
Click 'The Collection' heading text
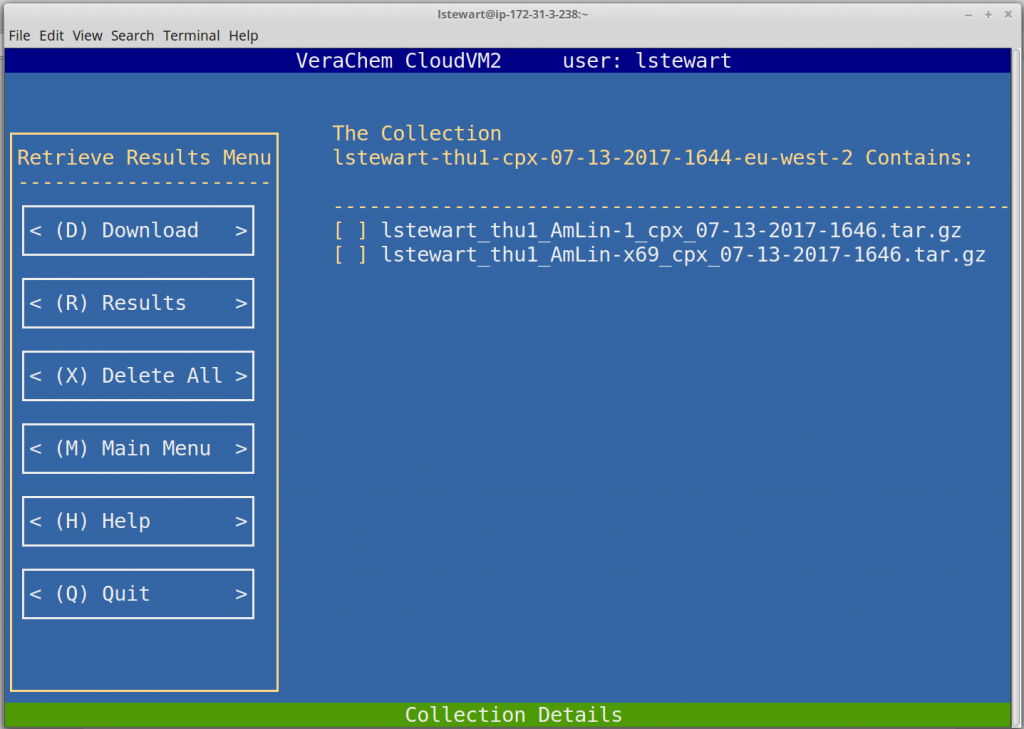(417, 133)
